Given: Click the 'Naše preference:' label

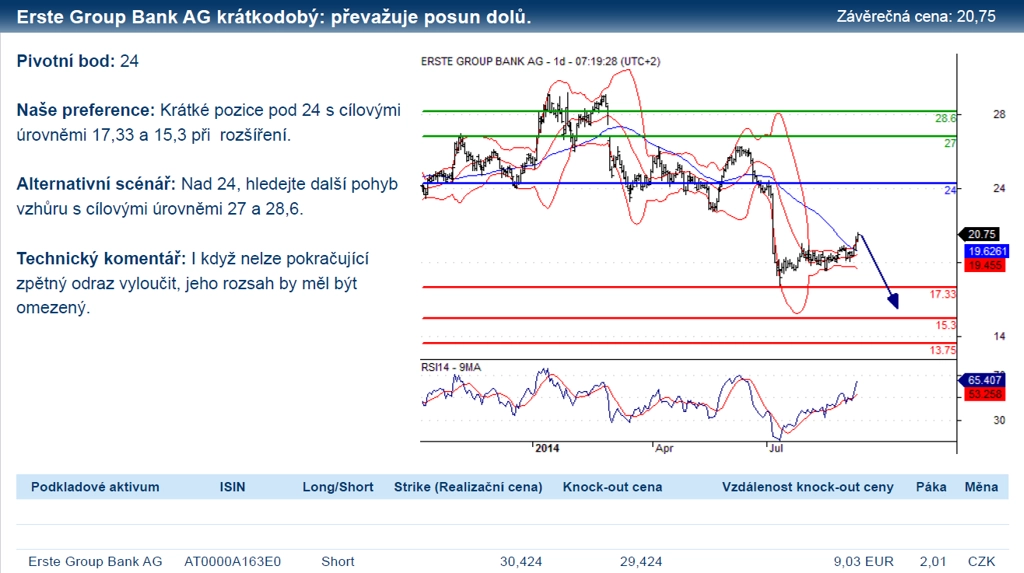Looking at the screenshot, I should point(86,110).
